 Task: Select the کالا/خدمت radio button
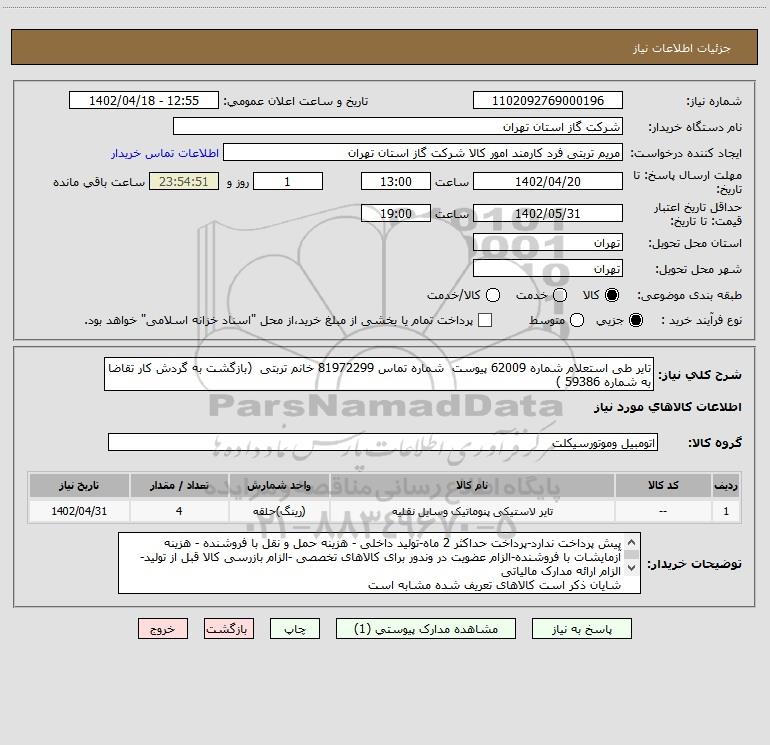pyautogui.click(x=493, y=295)
